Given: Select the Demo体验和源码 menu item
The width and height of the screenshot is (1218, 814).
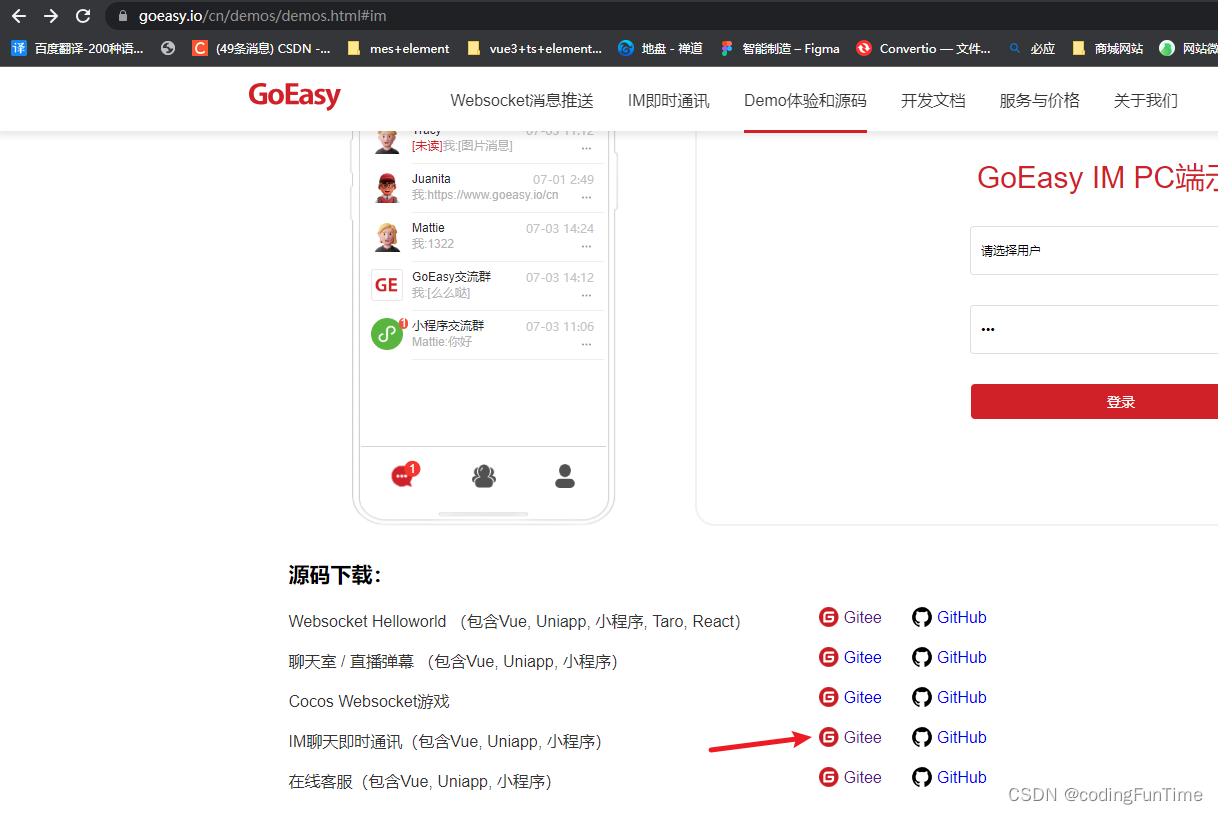Looking at the screenshot, I should click(805, 100).
